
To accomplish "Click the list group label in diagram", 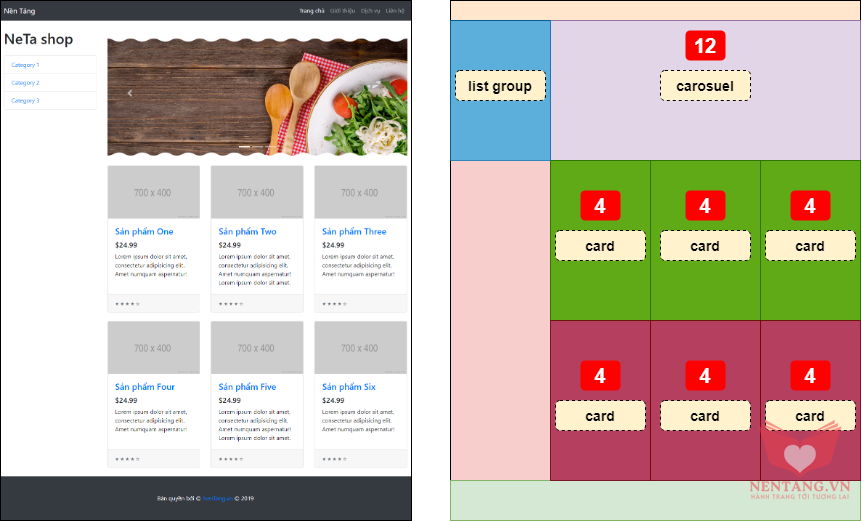I will (500, 86).
